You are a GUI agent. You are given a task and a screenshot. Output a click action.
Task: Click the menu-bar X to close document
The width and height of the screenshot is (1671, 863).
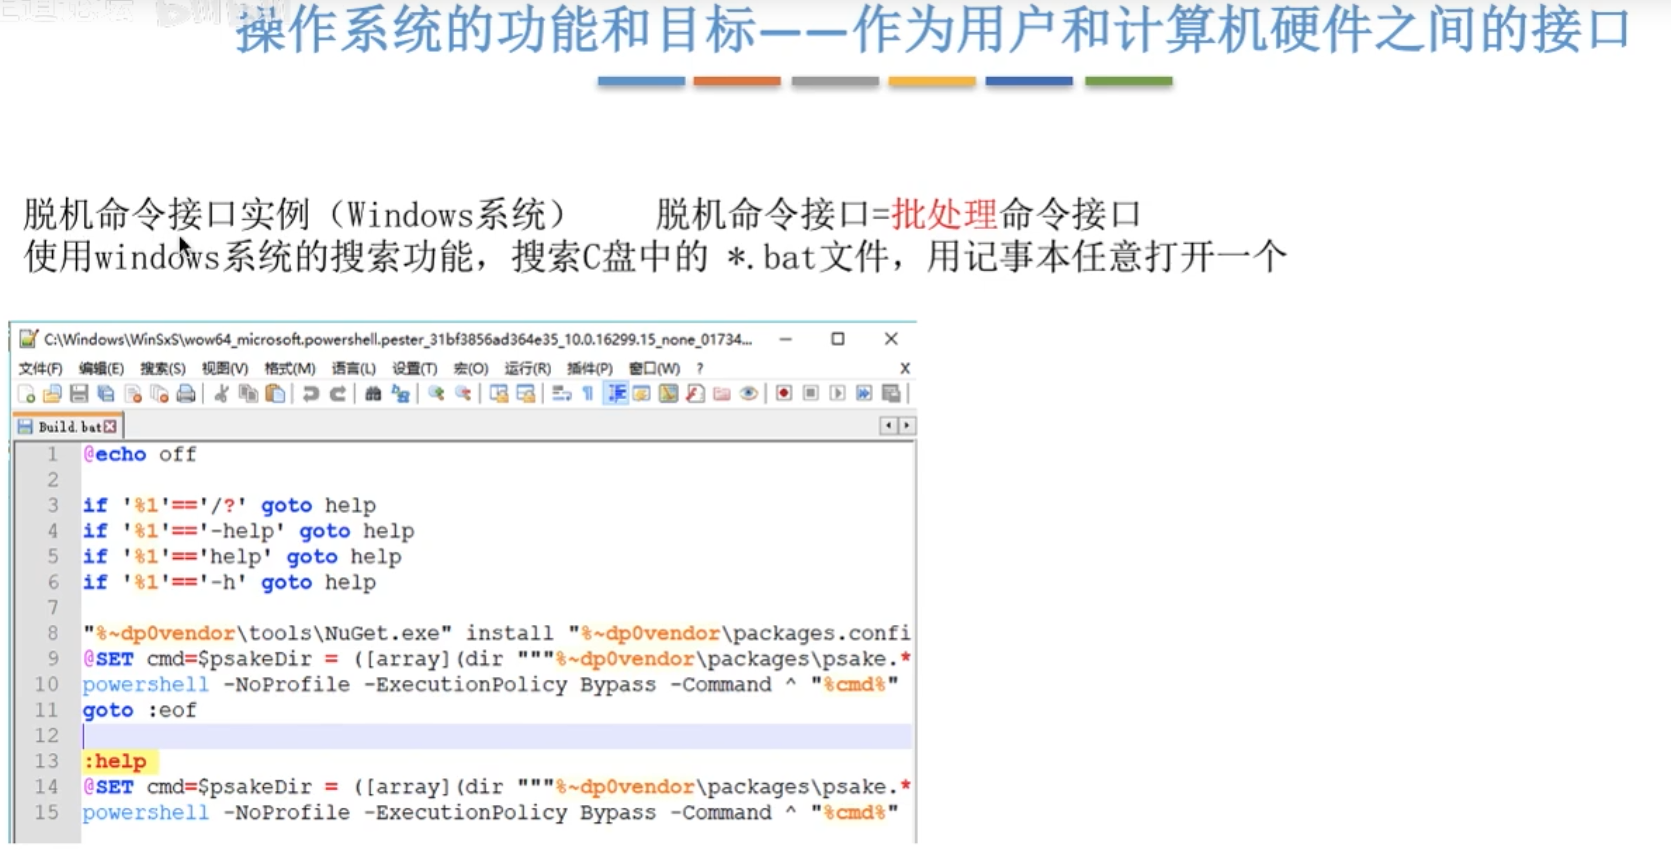[904, 368]
